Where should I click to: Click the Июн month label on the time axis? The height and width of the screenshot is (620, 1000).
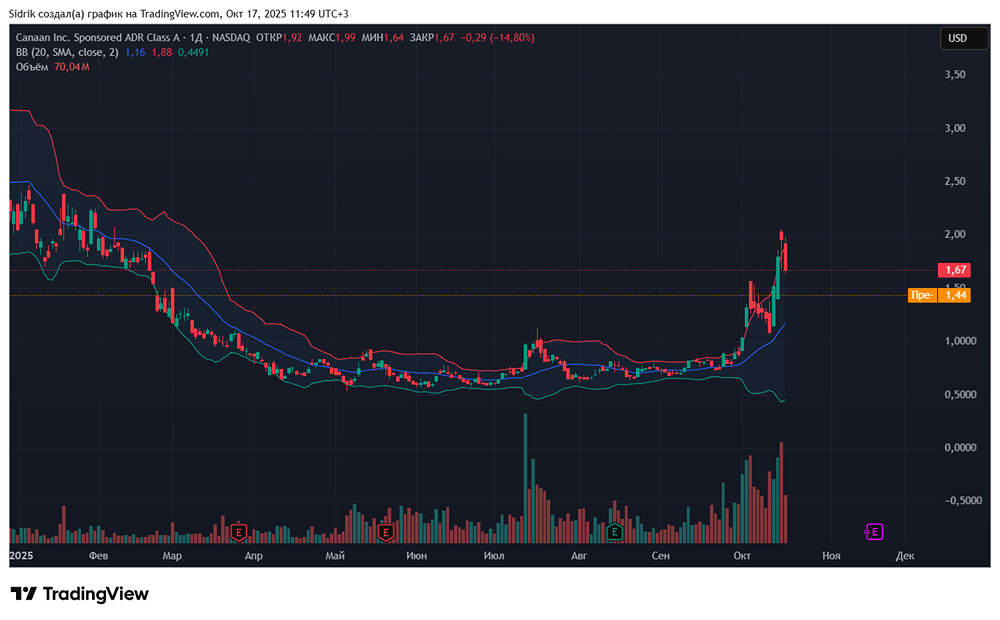point(416,556)
